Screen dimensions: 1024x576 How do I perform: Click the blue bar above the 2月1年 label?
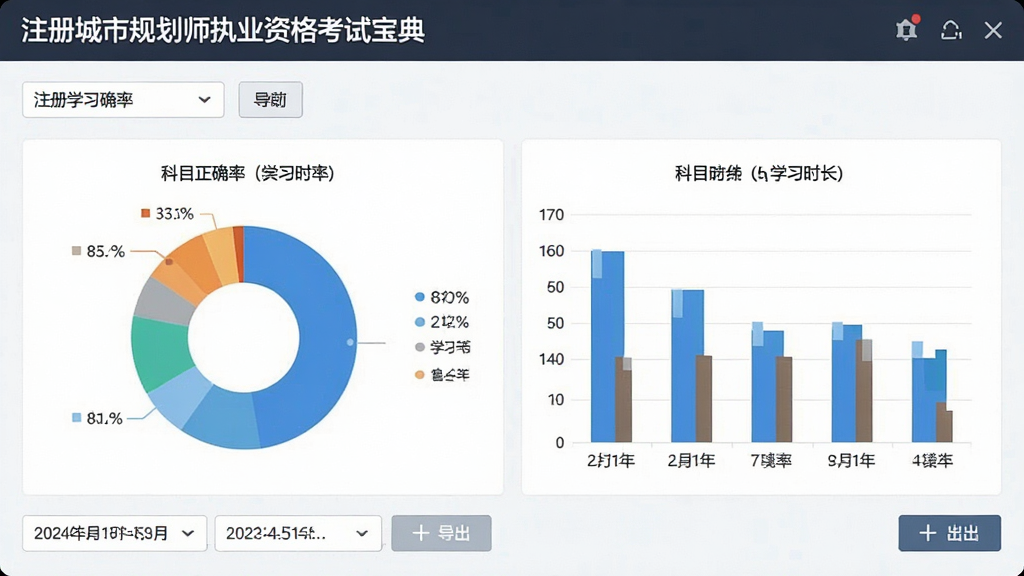(x=684, y=366)
